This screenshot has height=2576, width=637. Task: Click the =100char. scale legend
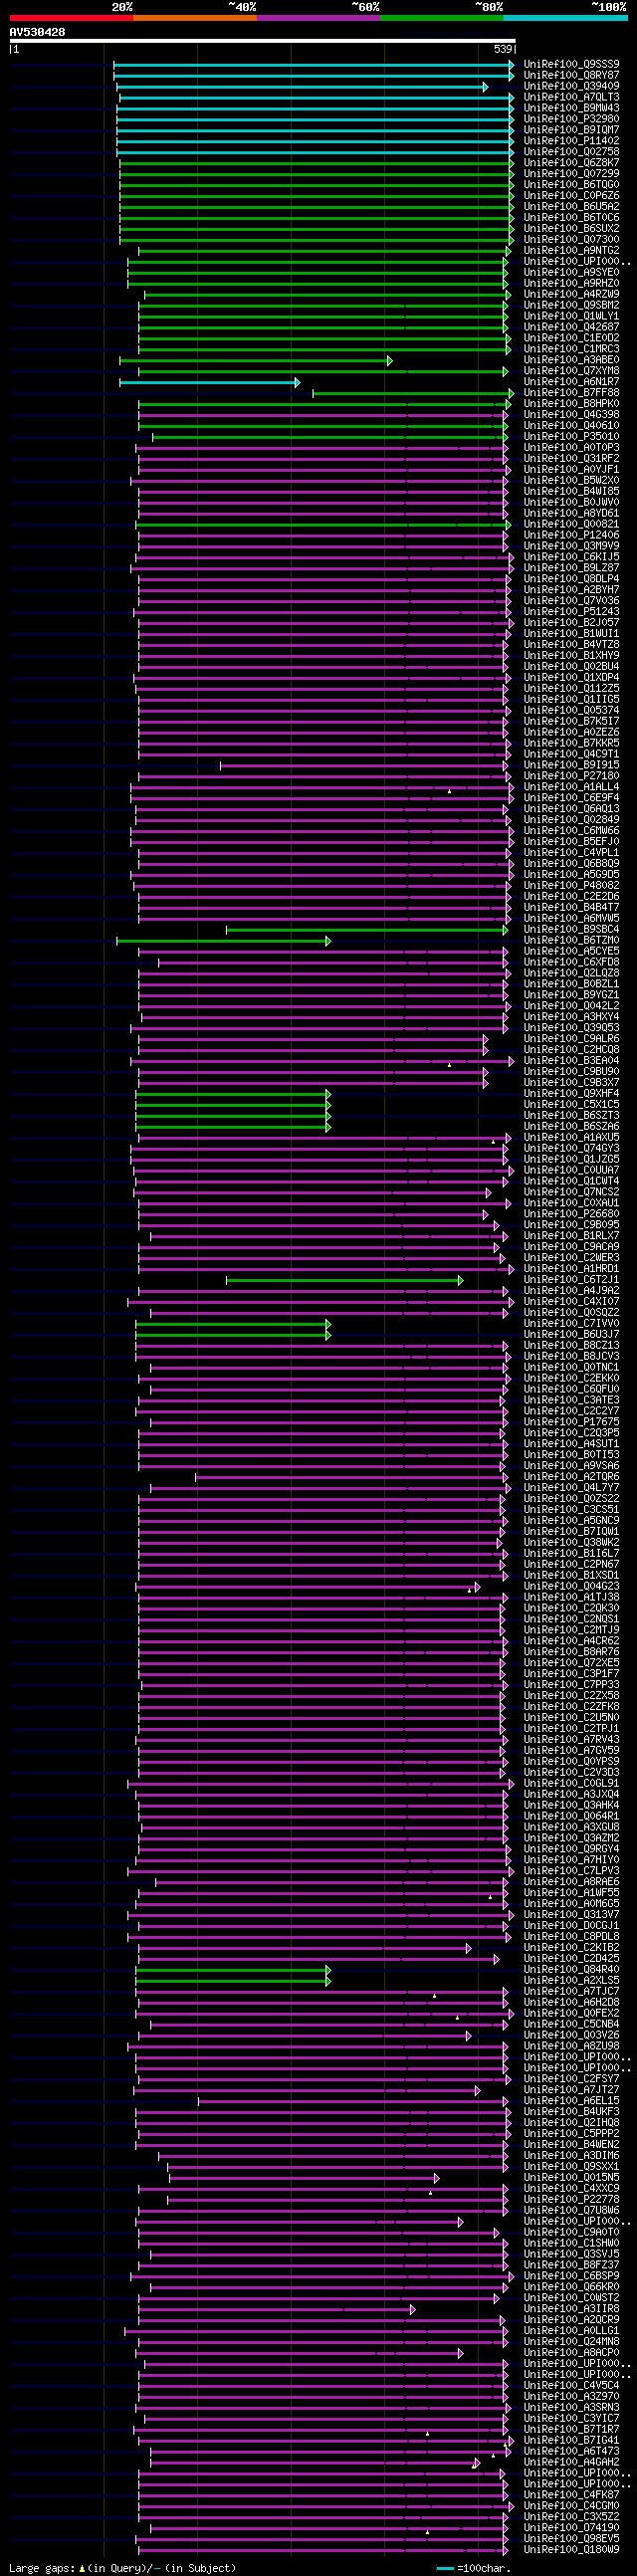pos(473,2569)
